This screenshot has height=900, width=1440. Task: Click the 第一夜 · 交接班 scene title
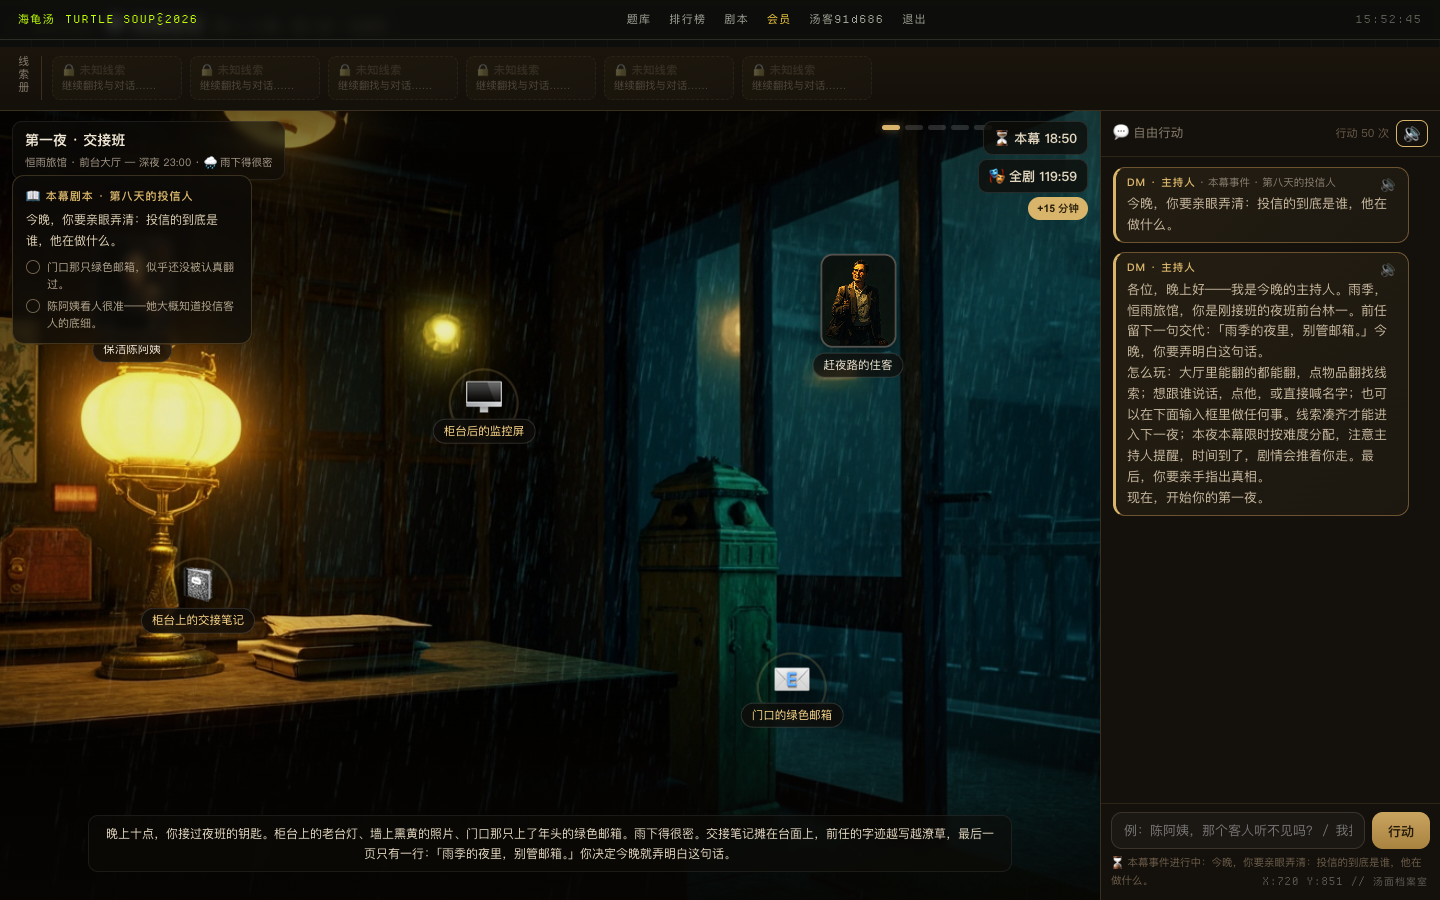(75, 140)
